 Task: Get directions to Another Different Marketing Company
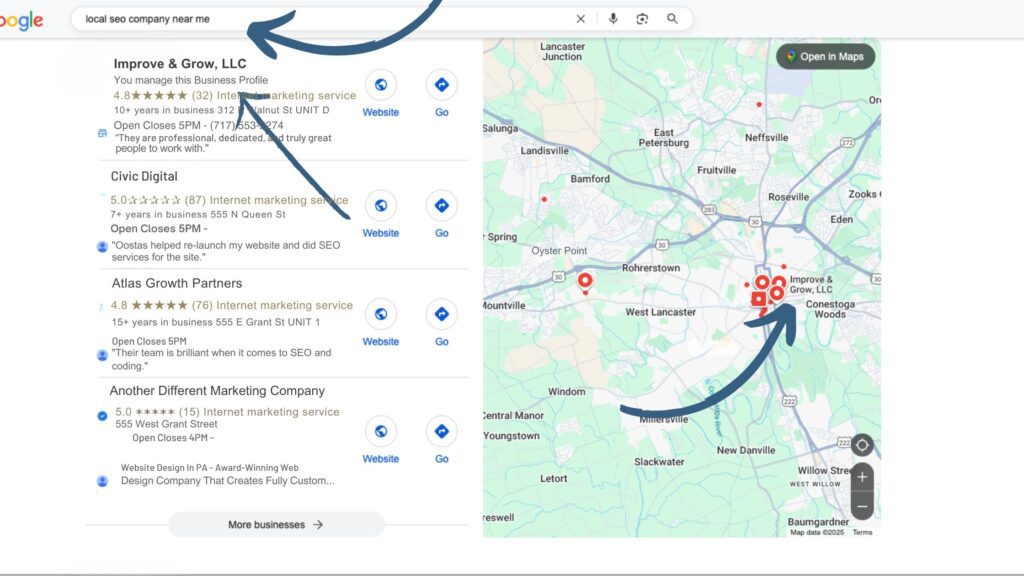441,431
